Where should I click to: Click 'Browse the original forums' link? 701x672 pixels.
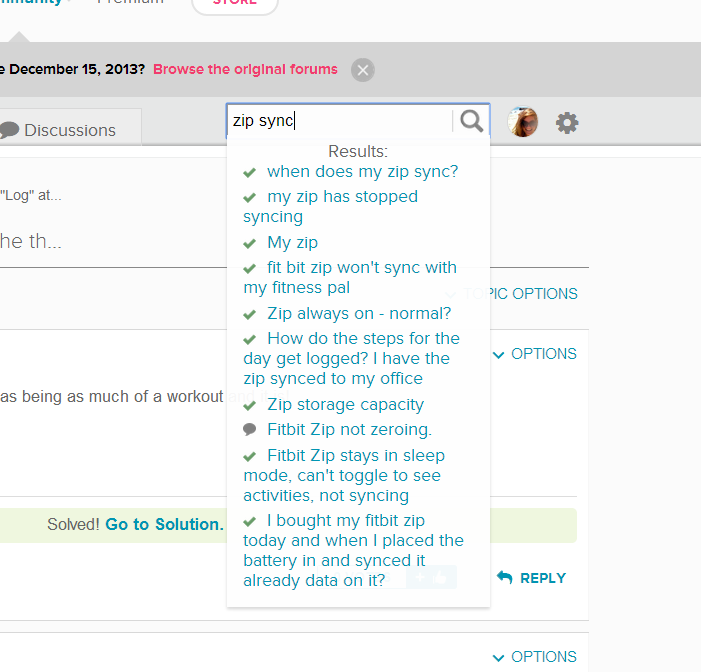[245, 69]
